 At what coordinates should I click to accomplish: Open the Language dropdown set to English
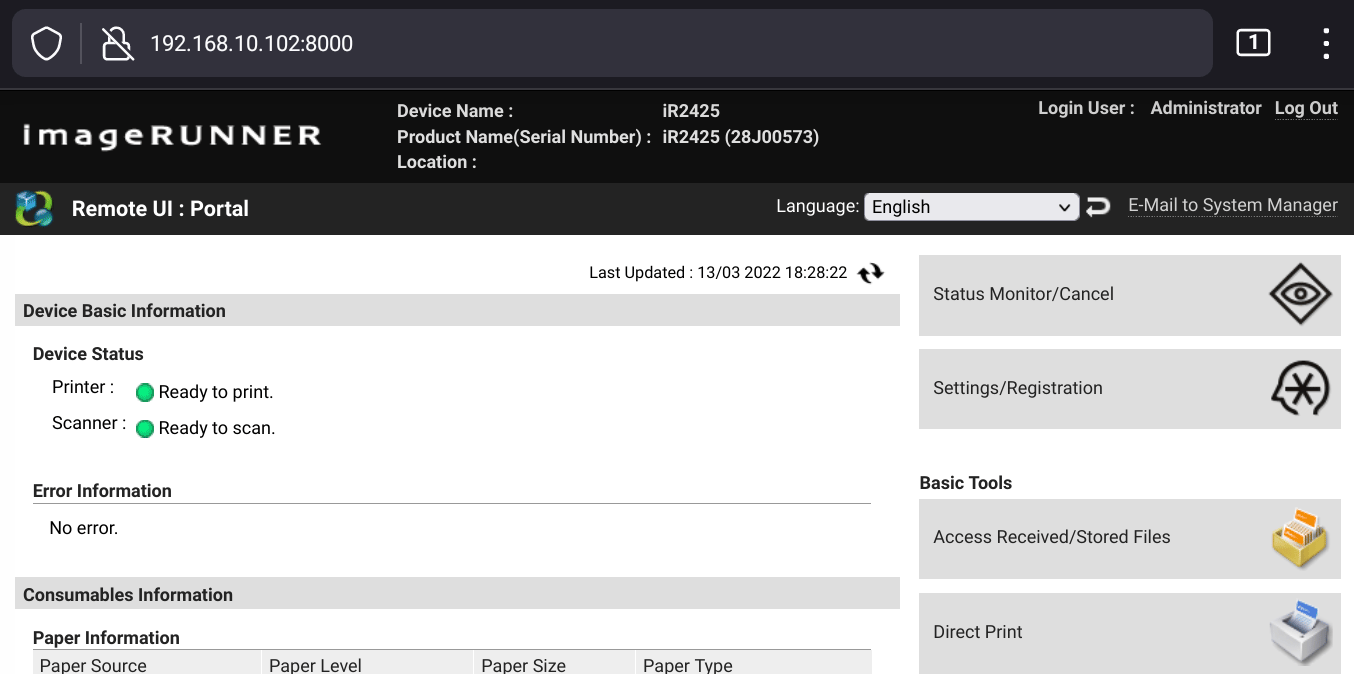[971, 207]
